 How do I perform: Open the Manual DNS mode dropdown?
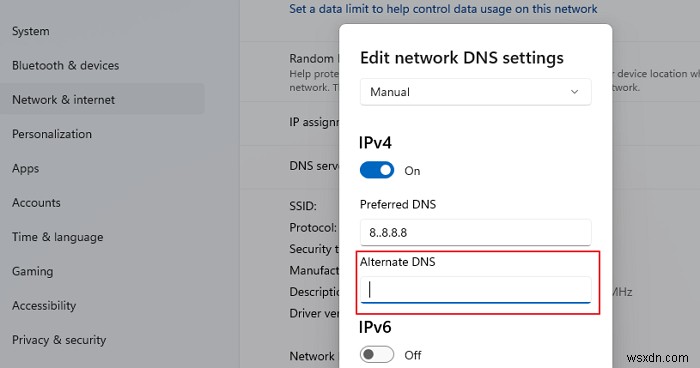[x=475, y=92]
